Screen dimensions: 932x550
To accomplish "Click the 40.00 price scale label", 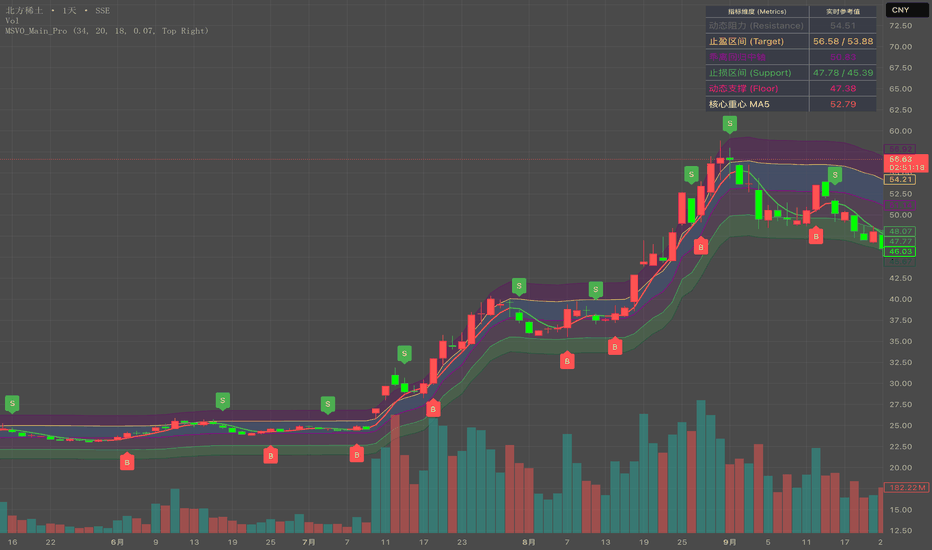I will coord(900,299).
